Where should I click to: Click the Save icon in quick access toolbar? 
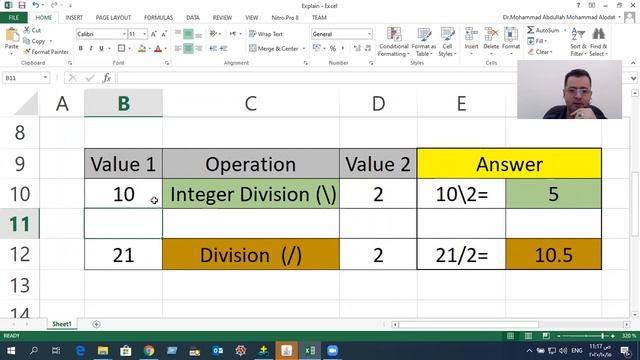tap(22, 5)
